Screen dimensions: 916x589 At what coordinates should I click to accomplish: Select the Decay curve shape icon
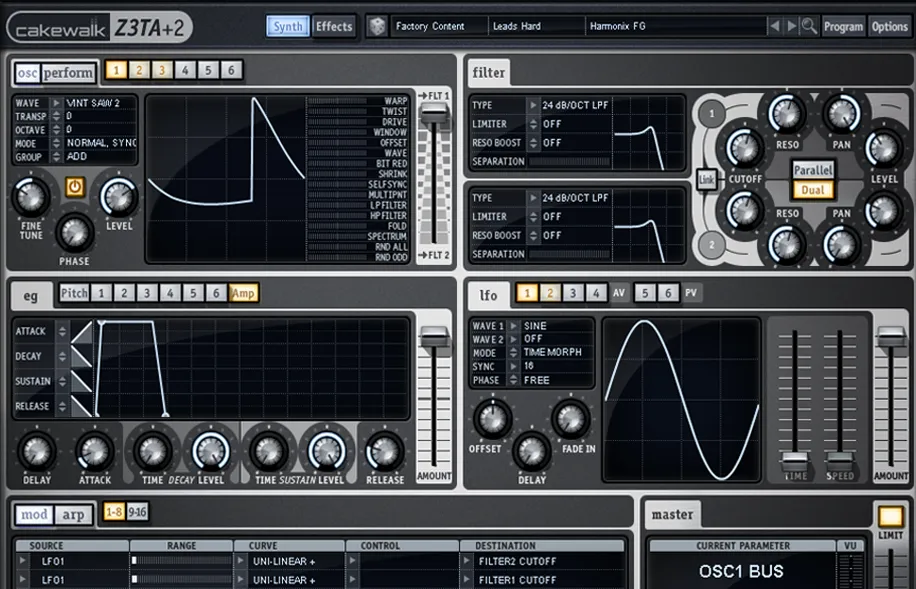click(82, 356)
